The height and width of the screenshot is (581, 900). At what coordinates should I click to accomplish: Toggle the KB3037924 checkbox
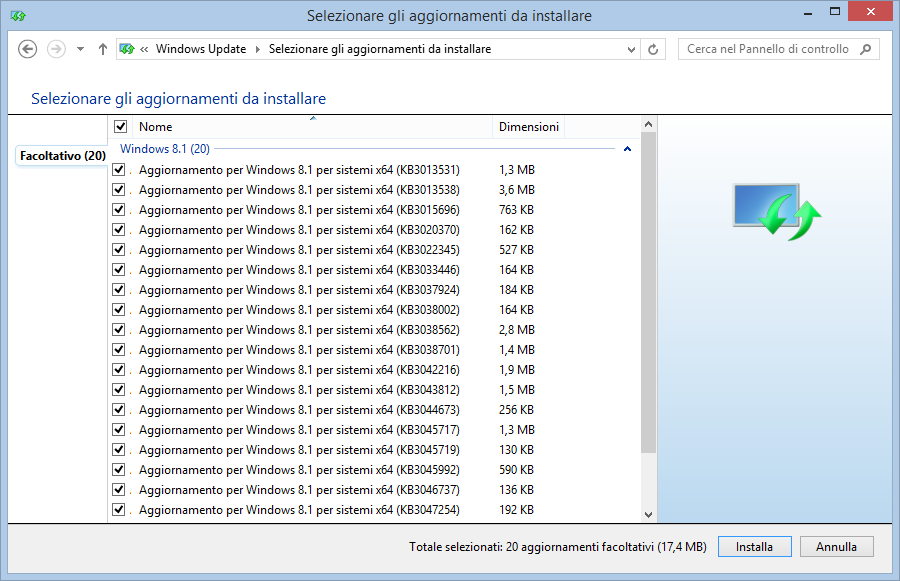pos(119,289)
